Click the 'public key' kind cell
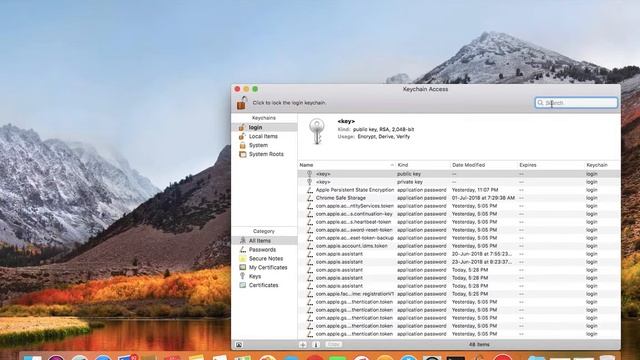640x360 pixels. click(x=409, y=174)
